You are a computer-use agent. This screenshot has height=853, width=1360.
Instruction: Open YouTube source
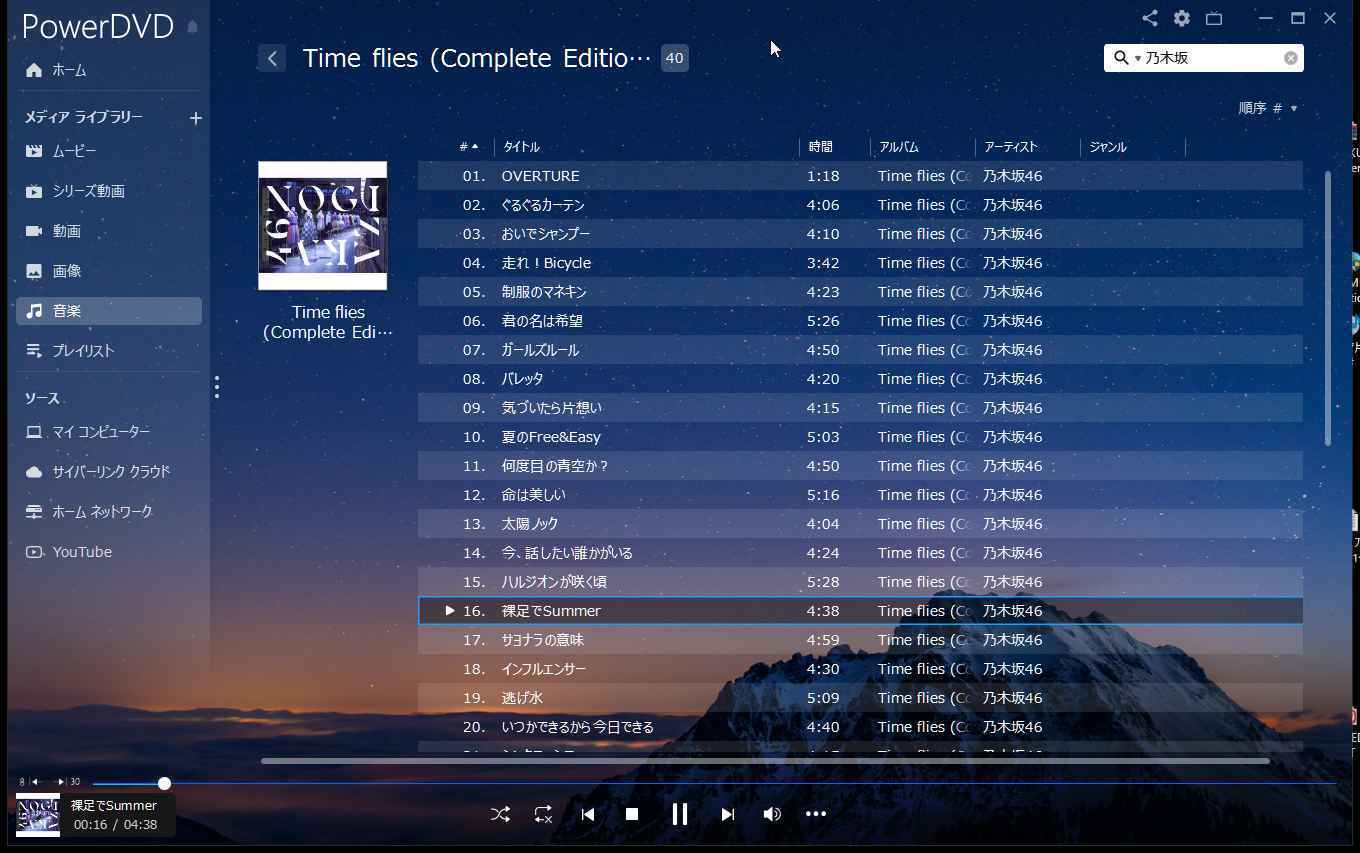tap(108, 552)
